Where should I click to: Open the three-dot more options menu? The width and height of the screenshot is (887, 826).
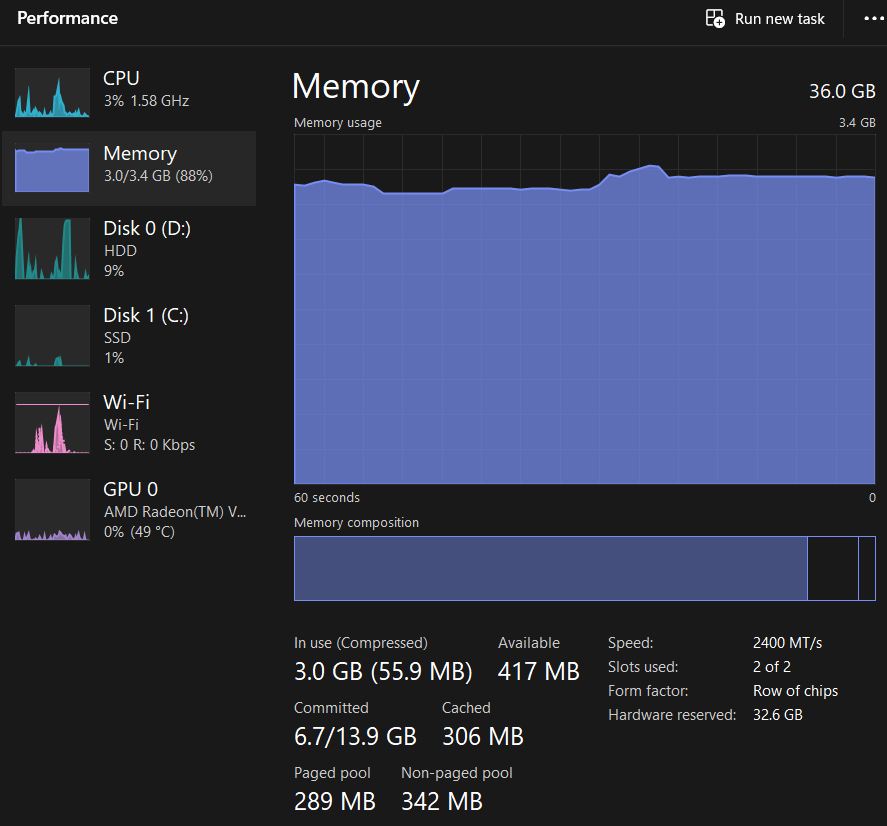[875, 19]
